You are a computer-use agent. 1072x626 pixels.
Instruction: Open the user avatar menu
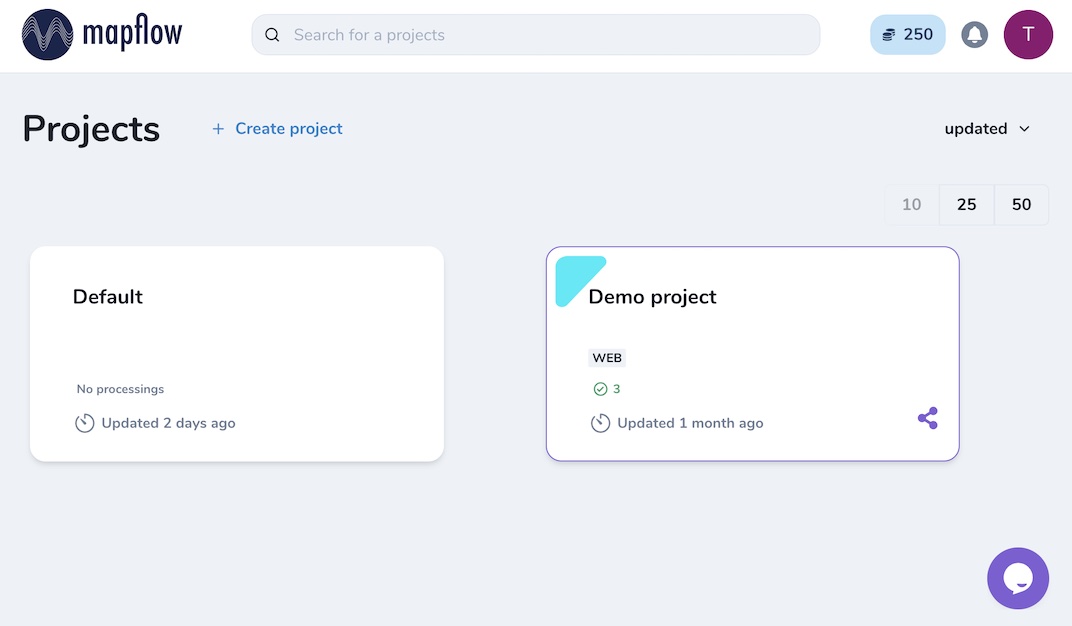pyautogui.click(x=1028, y=35)
